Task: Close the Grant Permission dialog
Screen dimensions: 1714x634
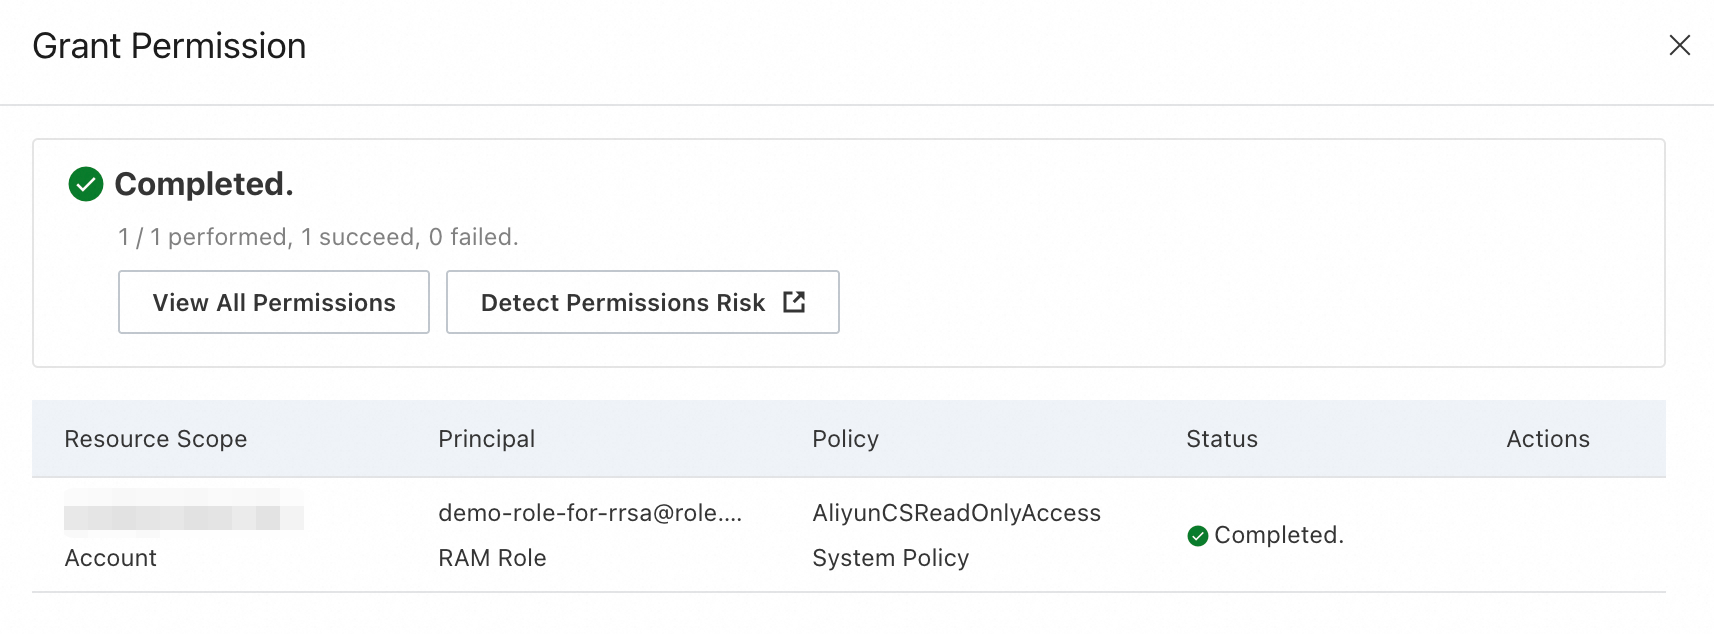Action: 1679,45
